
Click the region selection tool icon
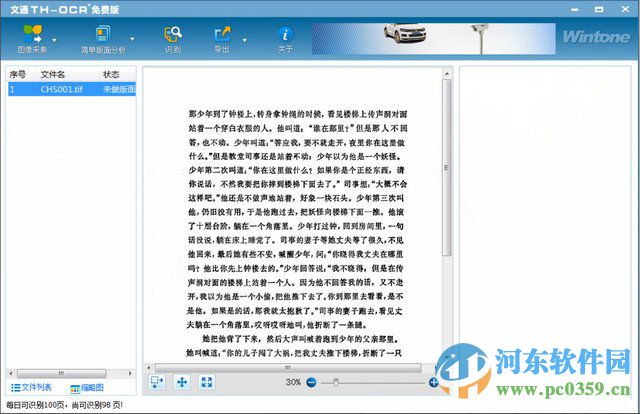157,382
